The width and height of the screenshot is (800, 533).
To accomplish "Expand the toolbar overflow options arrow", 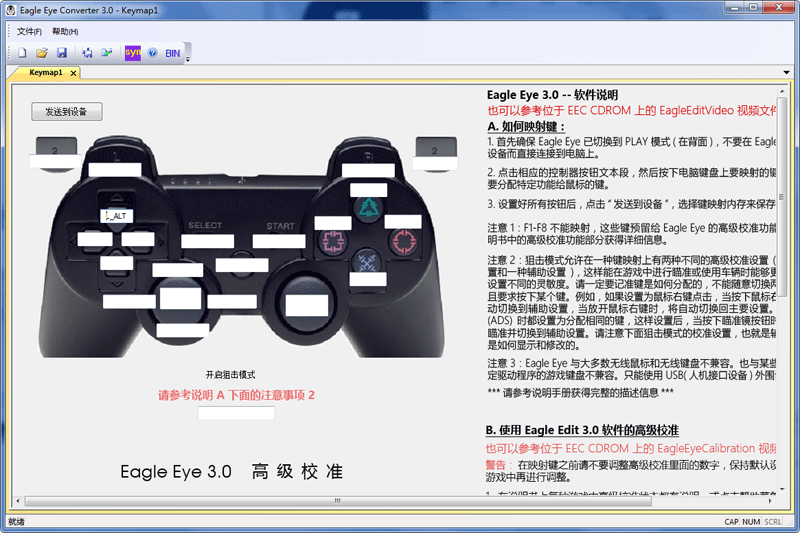I will pos(188,59).
